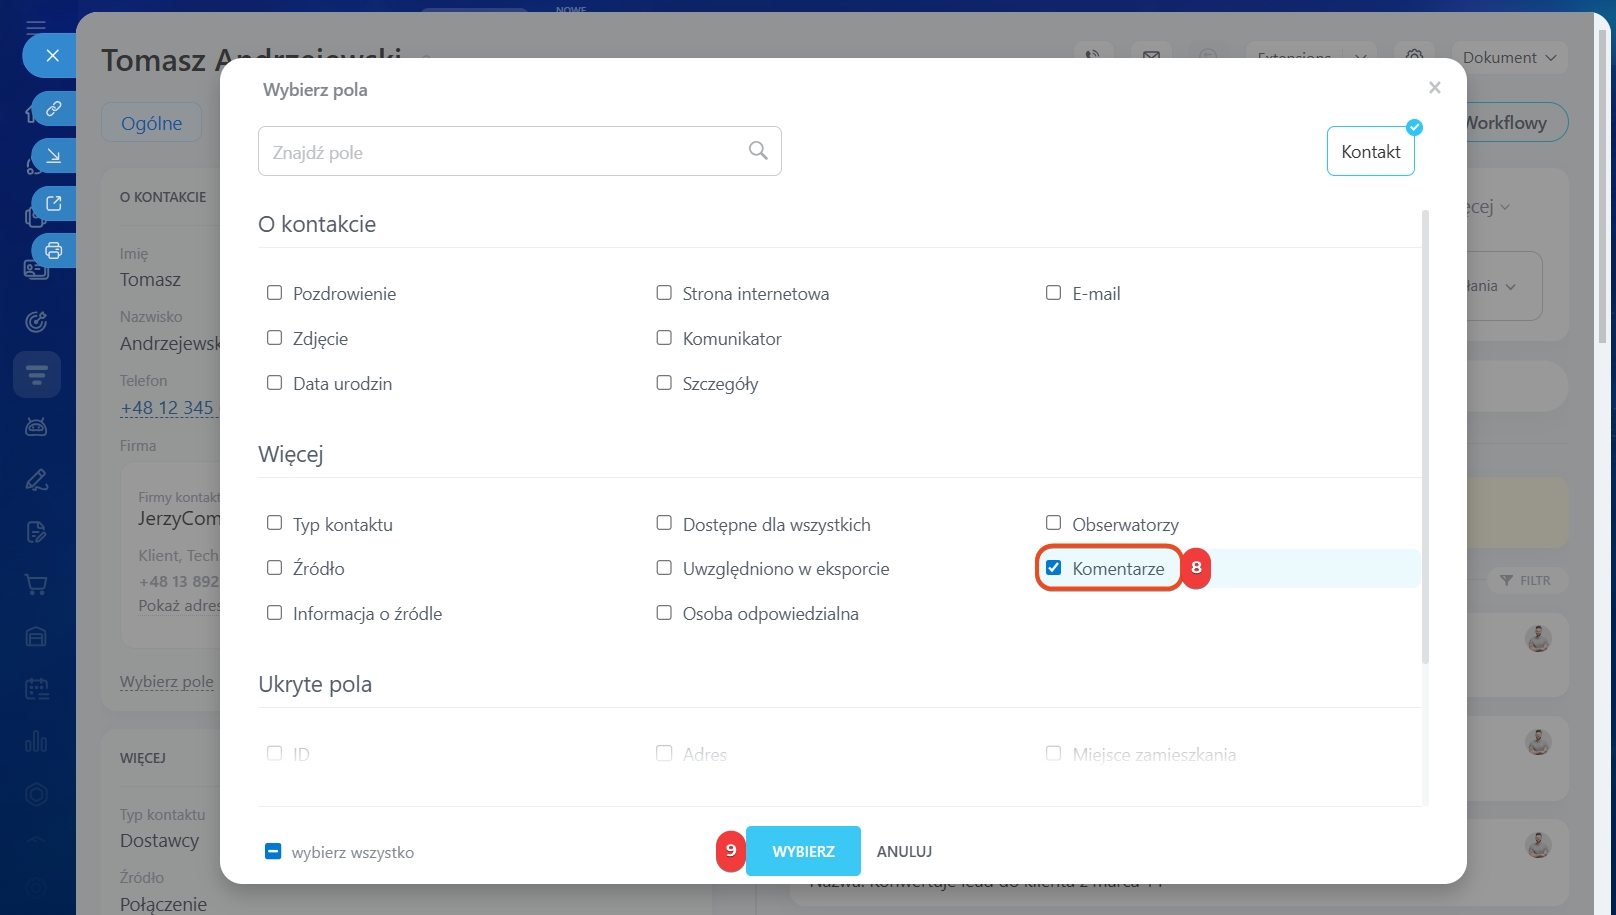Open the shopping cart icon in sidebar
This screenshot has width=1616, height=915.
tap(37, 585)
